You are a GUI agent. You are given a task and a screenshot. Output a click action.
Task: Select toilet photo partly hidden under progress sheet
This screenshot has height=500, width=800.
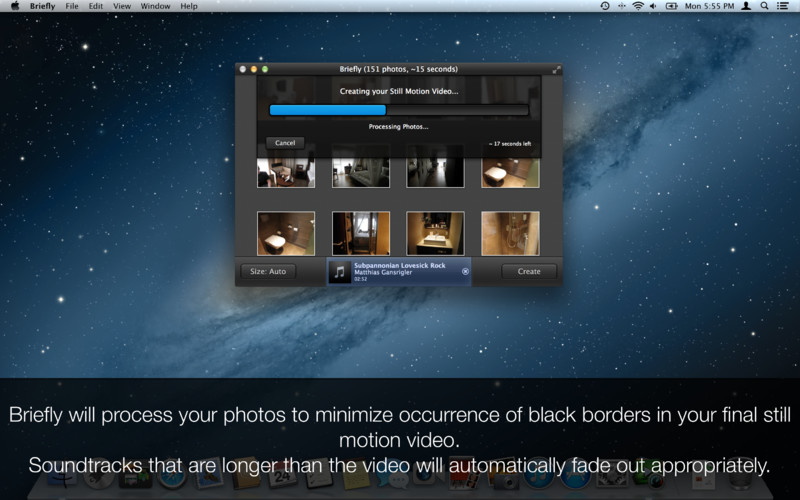pos(510,173)
